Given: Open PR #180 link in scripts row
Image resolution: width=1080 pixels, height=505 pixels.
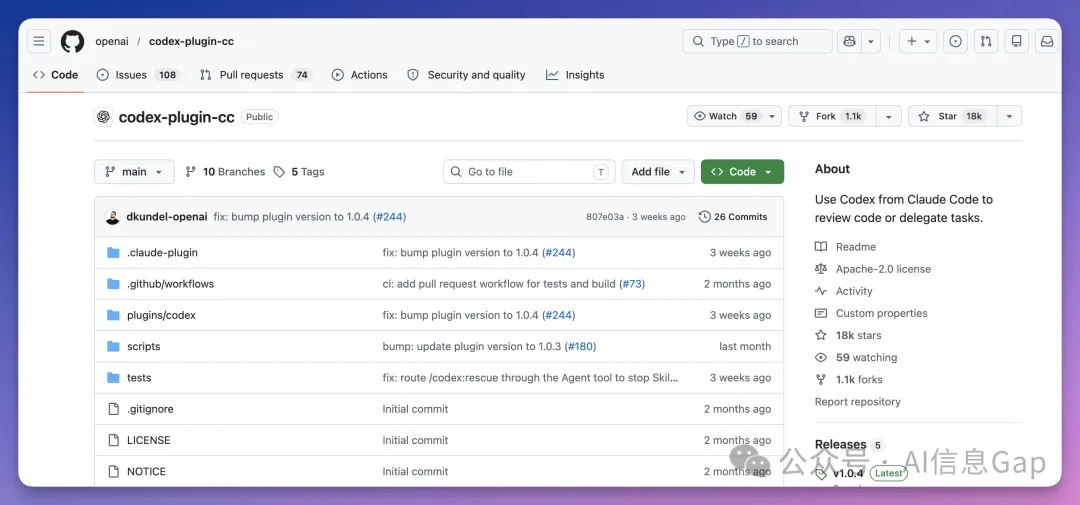Looking at the screenshot, I should point(580,347).
